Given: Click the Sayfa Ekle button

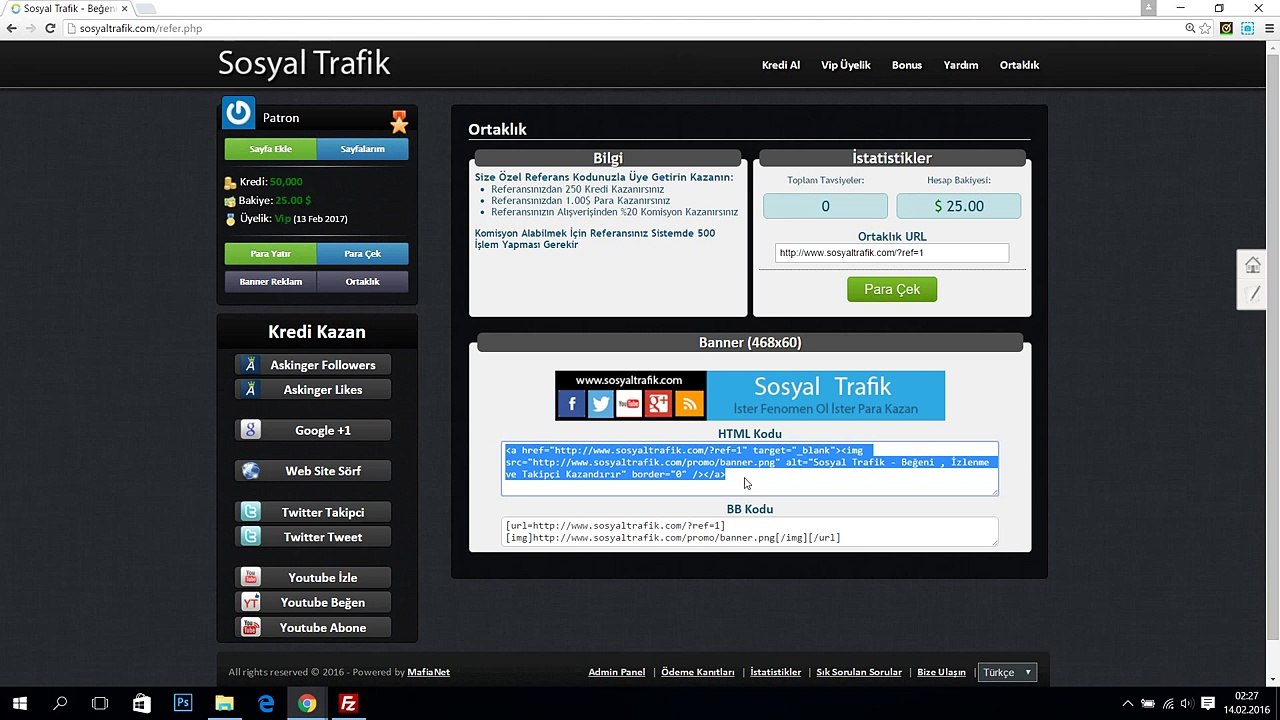Looking at the screenshot, I should click(270, 149).
